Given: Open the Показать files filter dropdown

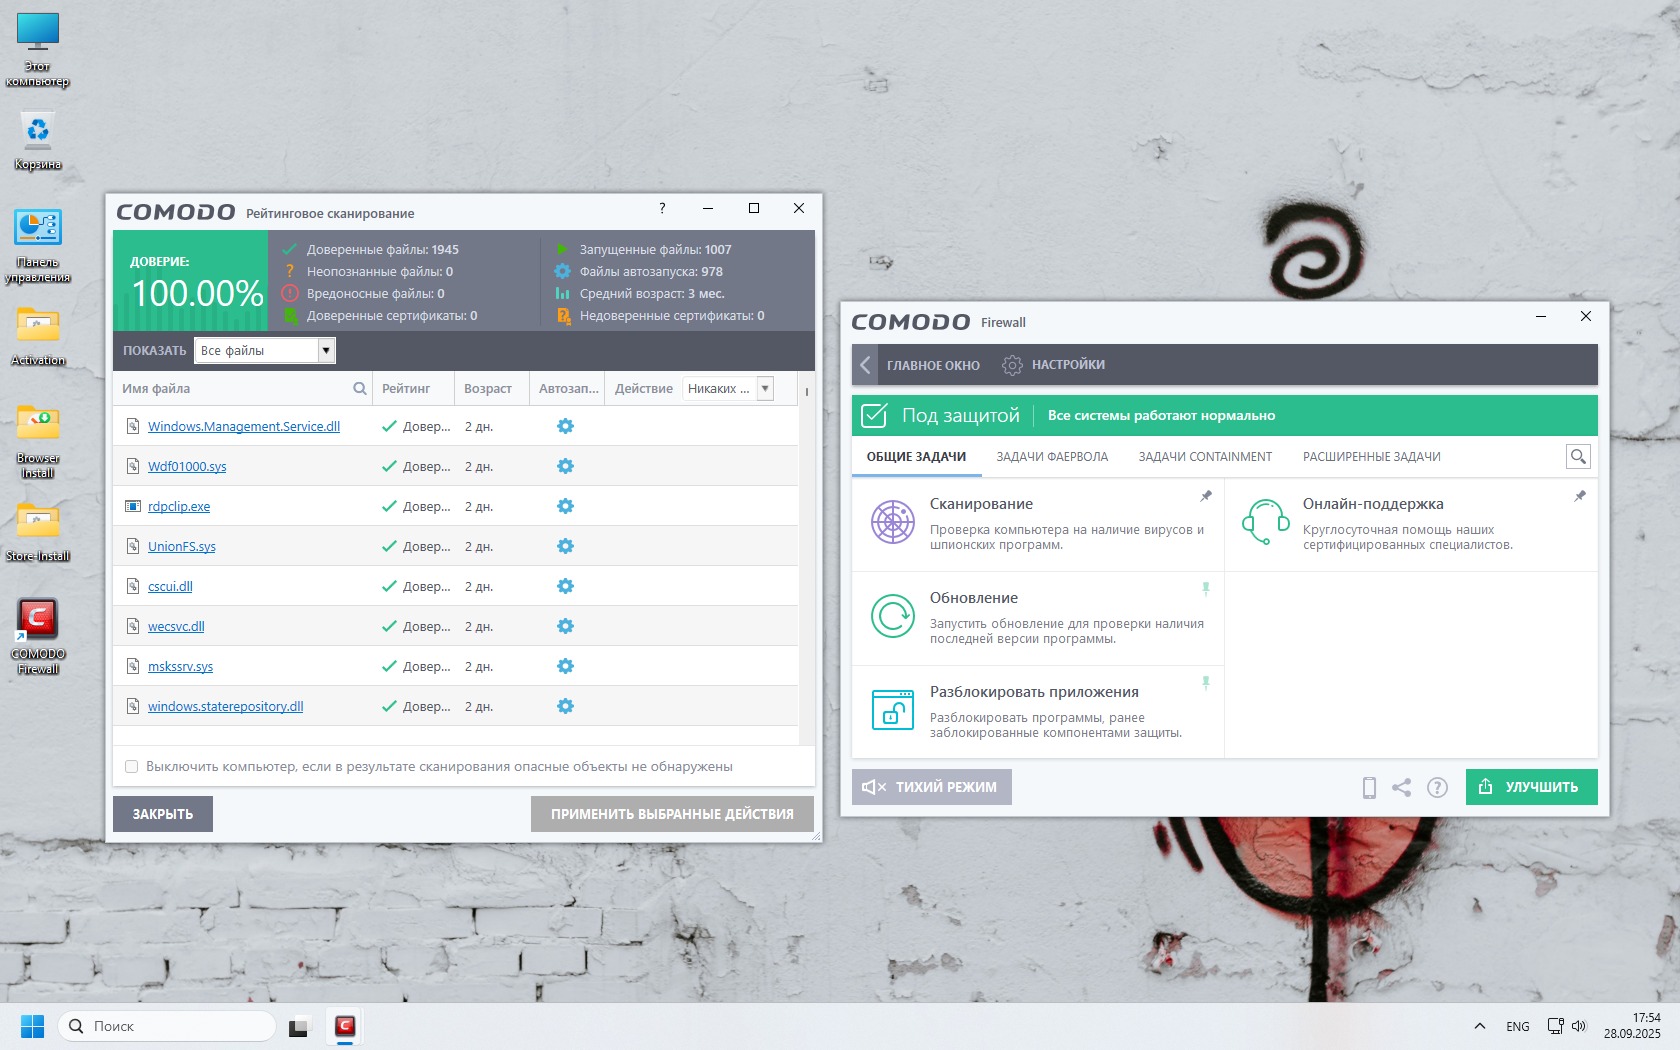Looking at the screenshot, I should pyautogui.click(x=264, y=351).
